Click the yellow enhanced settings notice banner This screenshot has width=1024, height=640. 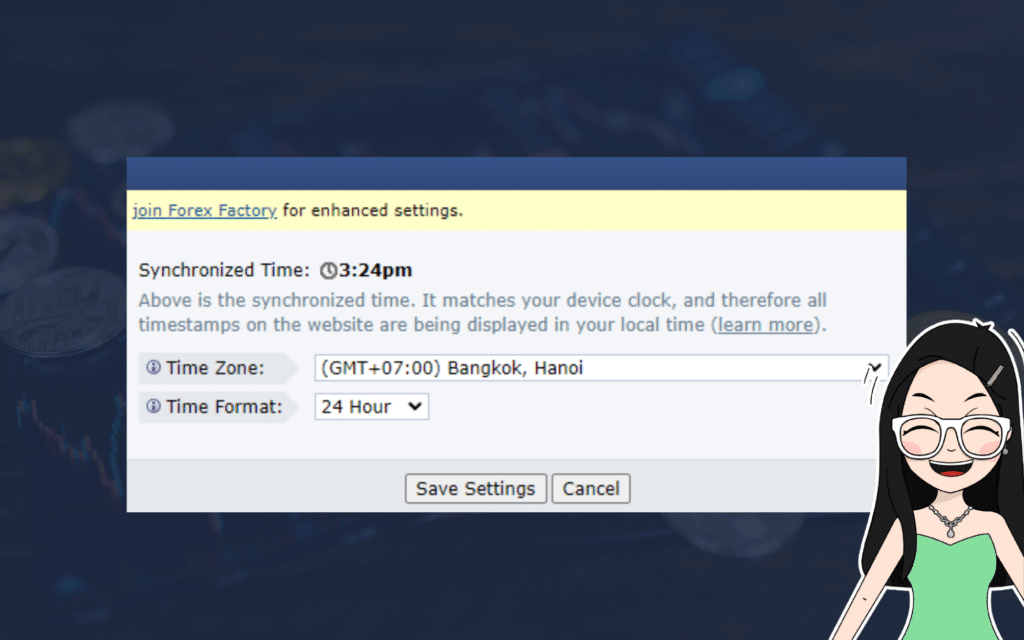pyautogui.click(x=516, y=210)
